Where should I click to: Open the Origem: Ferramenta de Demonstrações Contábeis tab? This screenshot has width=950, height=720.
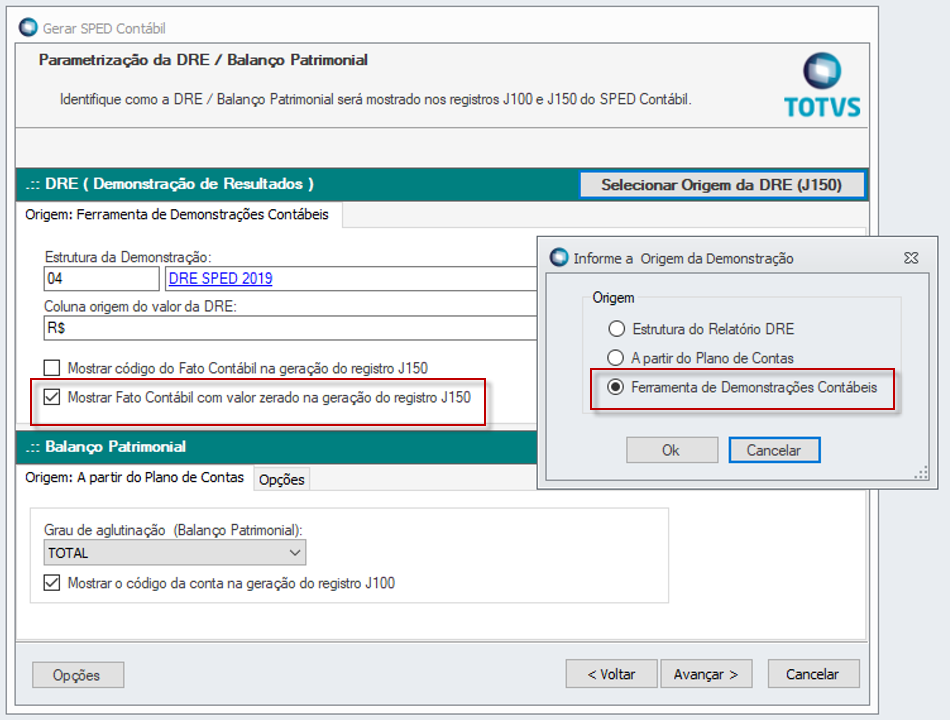[177, 215]
